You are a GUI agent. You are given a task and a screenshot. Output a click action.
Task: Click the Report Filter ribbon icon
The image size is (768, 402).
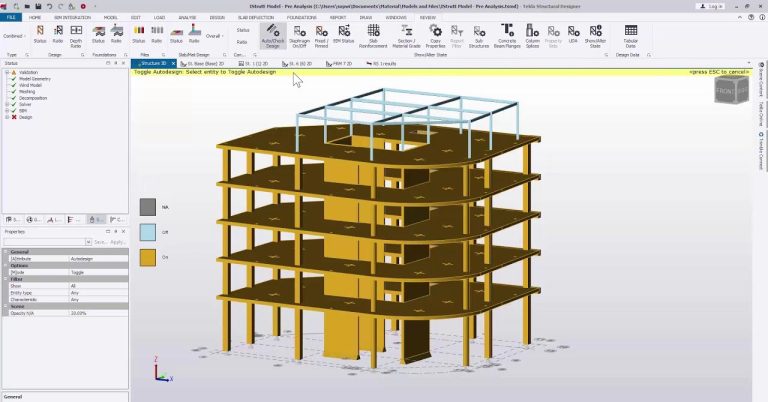tap(456, 36)
